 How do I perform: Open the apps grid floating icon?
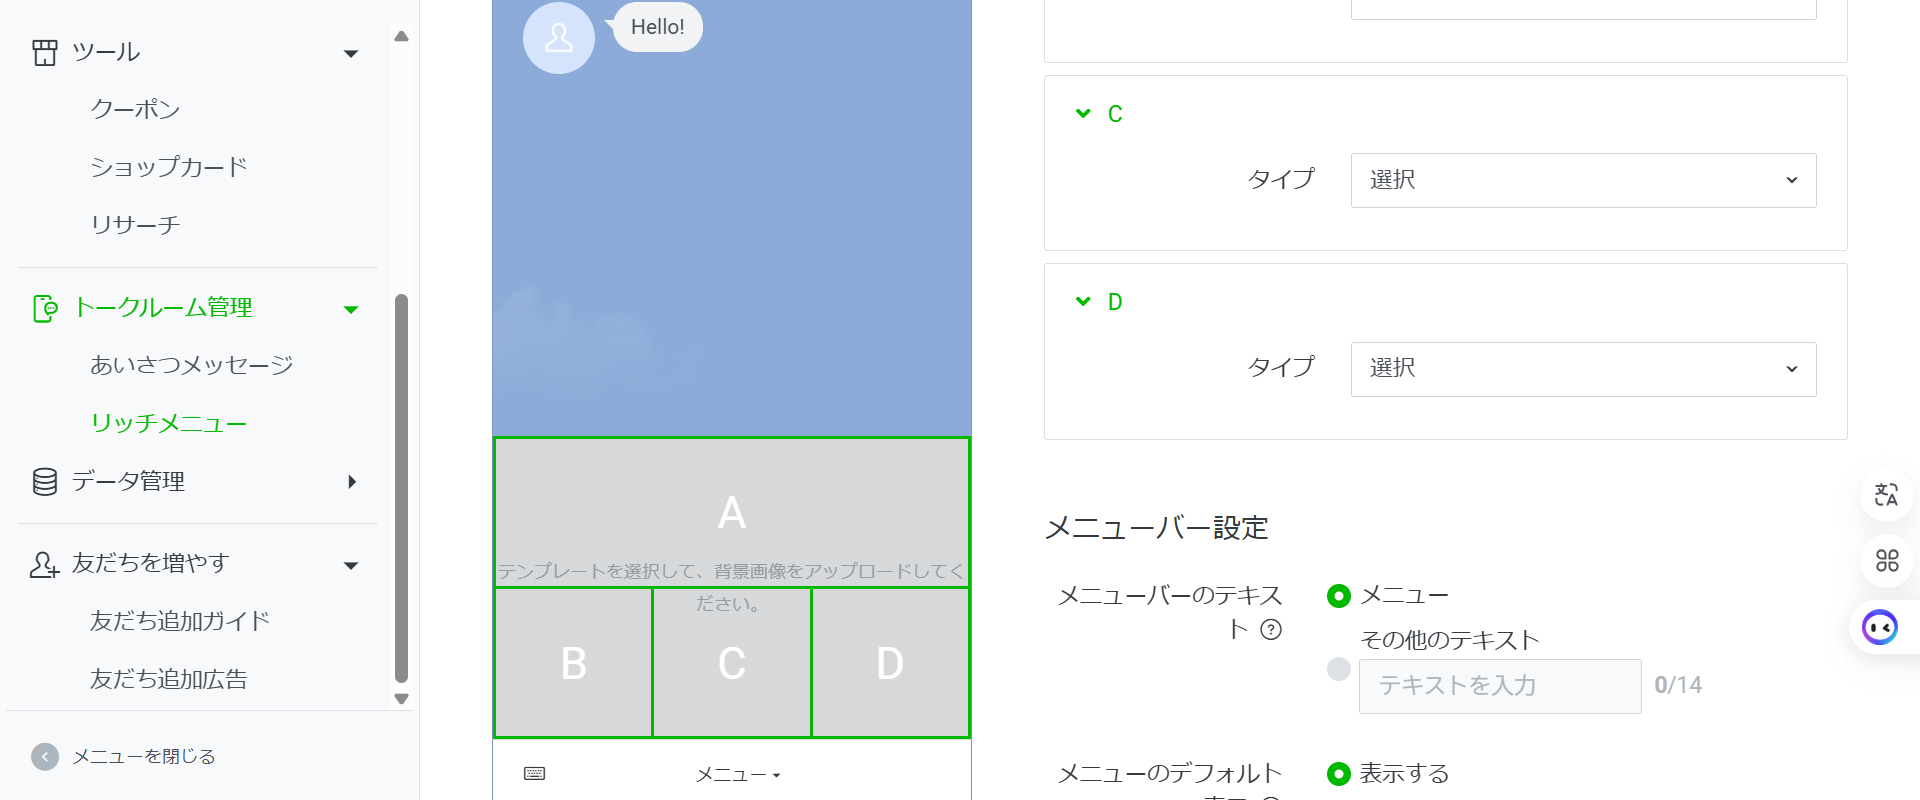[x=1886, y=561]
